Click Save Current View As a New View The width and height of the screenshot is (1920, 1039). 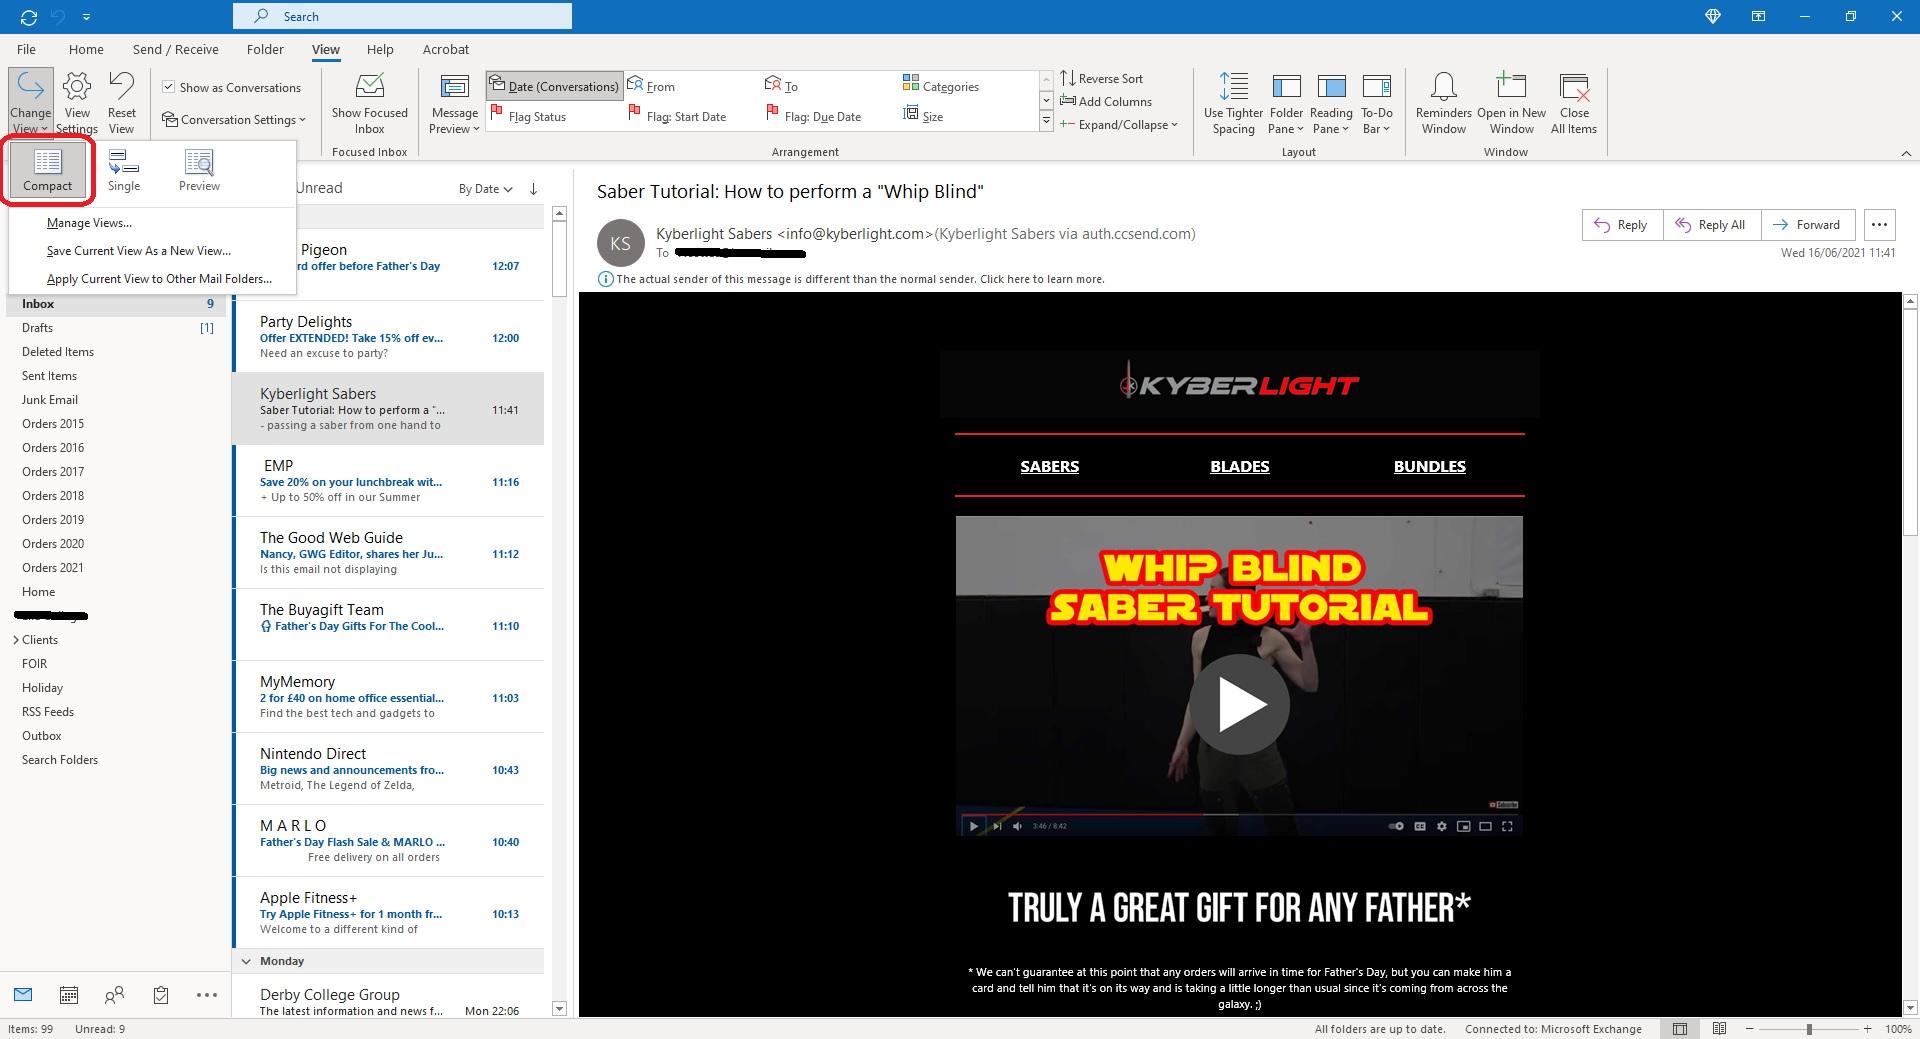point(138,251)
